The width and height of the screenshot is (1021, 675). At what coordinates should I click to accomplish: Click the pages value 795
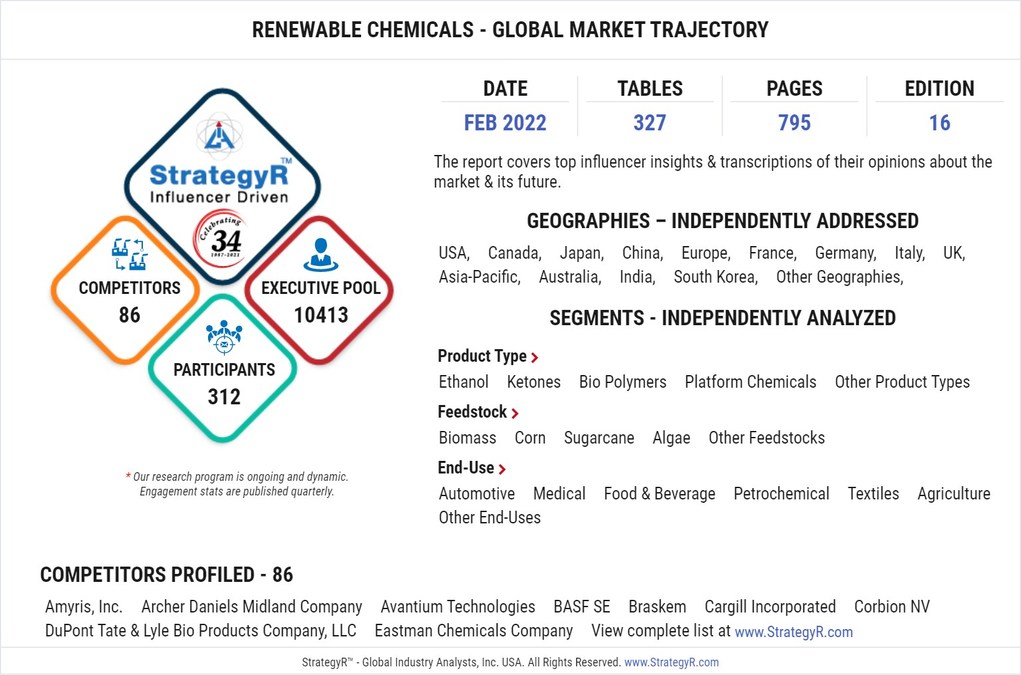point(794,122)
